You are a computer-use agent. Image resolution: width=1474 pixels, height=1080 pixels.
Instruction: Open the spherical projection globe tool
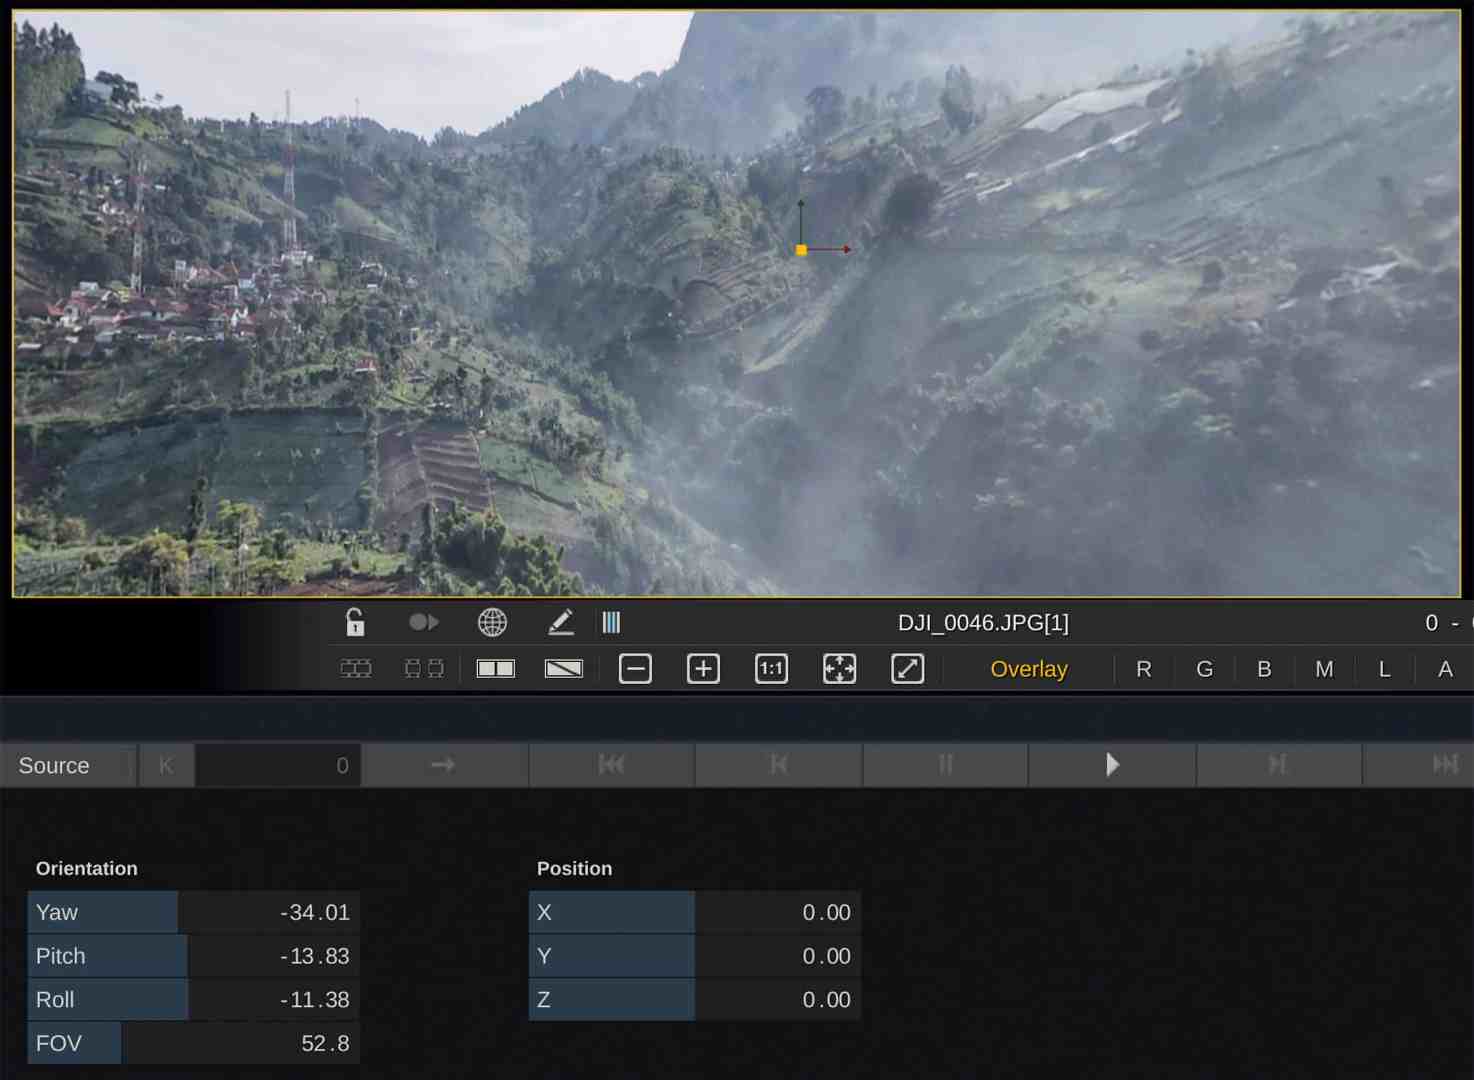click(492, 622)
